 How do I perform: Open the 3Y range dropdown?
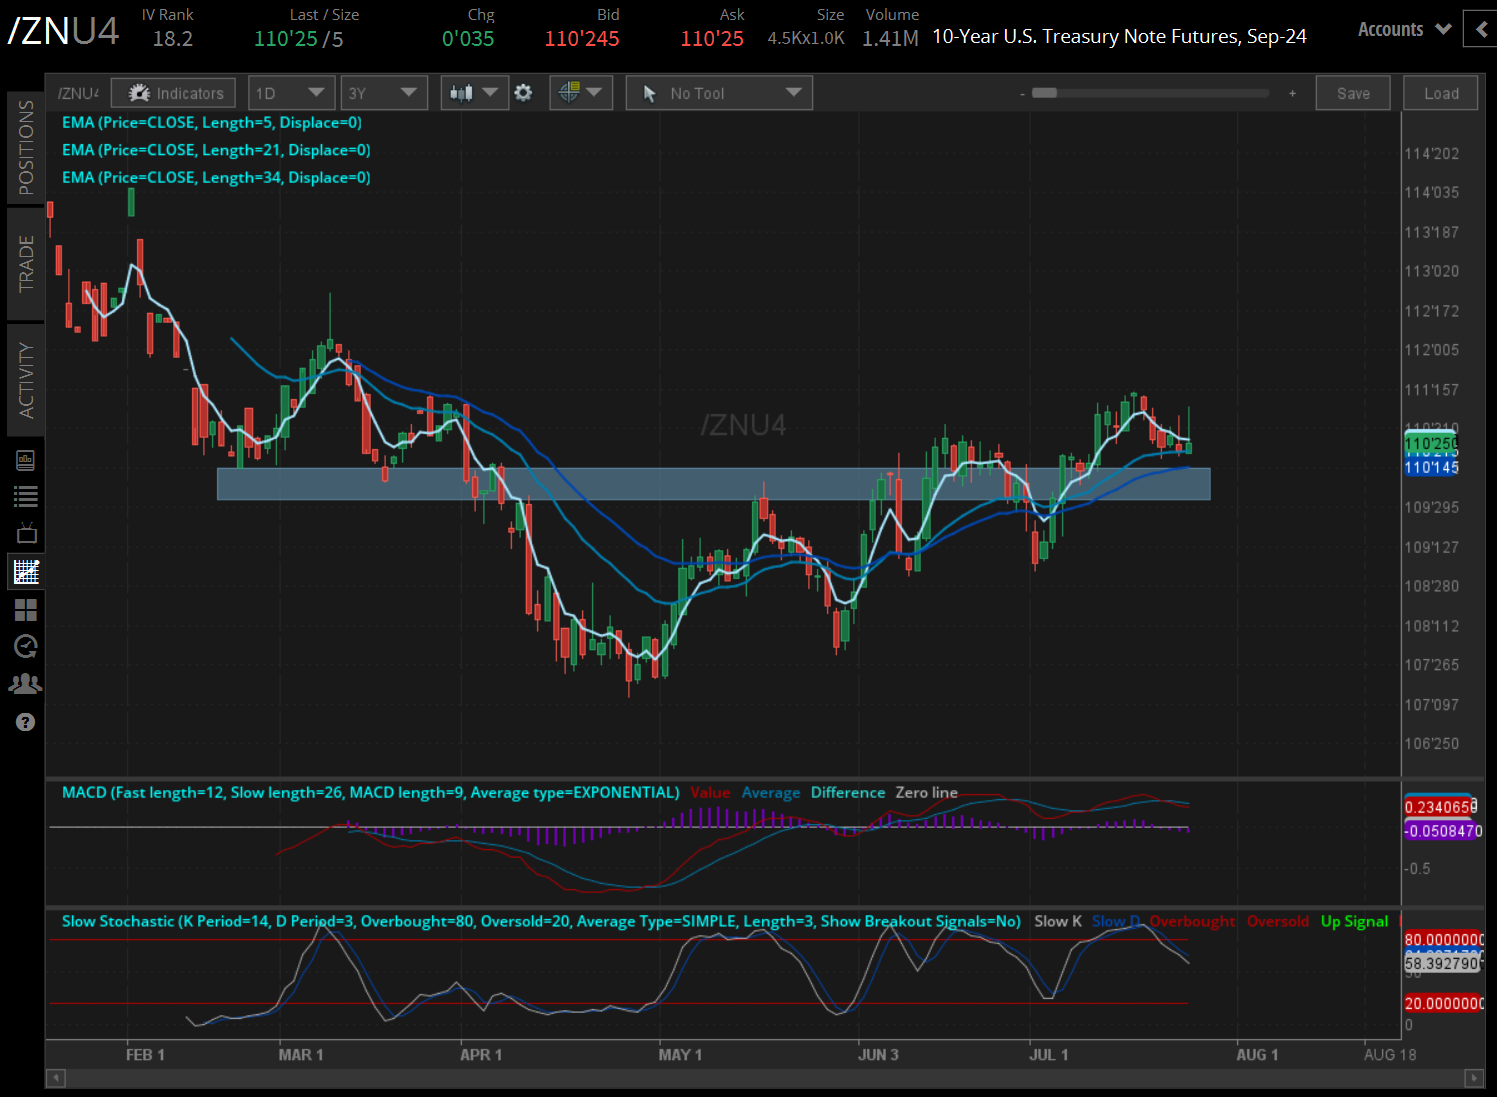tap(384, 92)
